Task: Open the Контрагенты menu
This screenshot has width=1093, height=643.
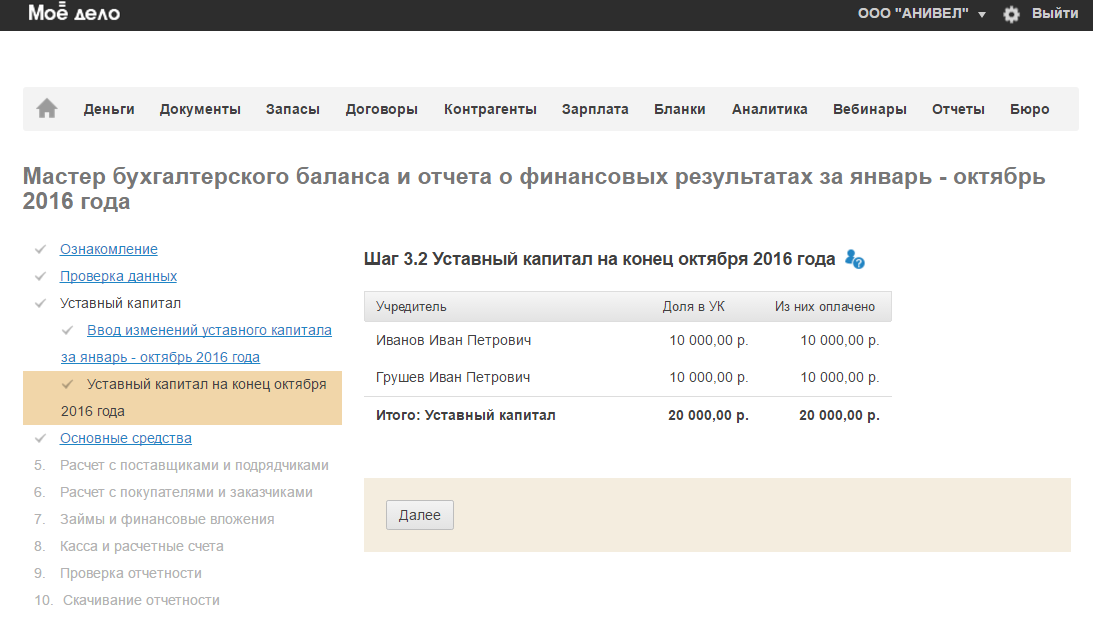Action: tap(490, 109)
